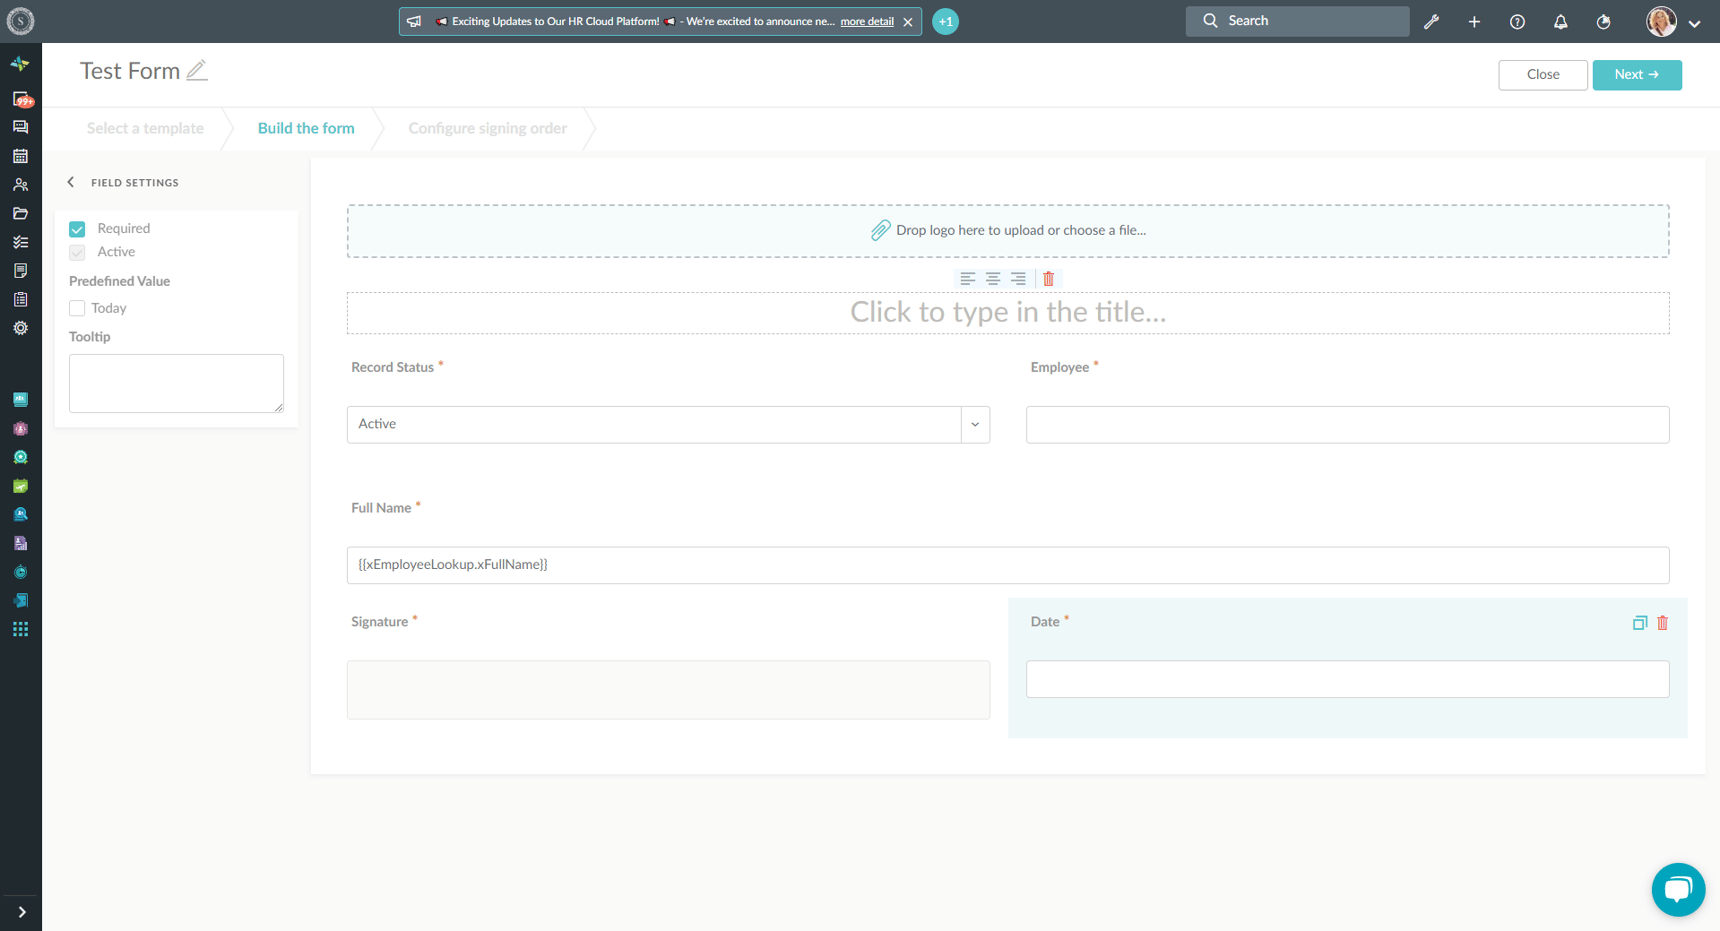This screenshot has height=931, width=1720.
Task: Open the Record Status dropdown
Action: pyautogui.click(x=975, y=424)
